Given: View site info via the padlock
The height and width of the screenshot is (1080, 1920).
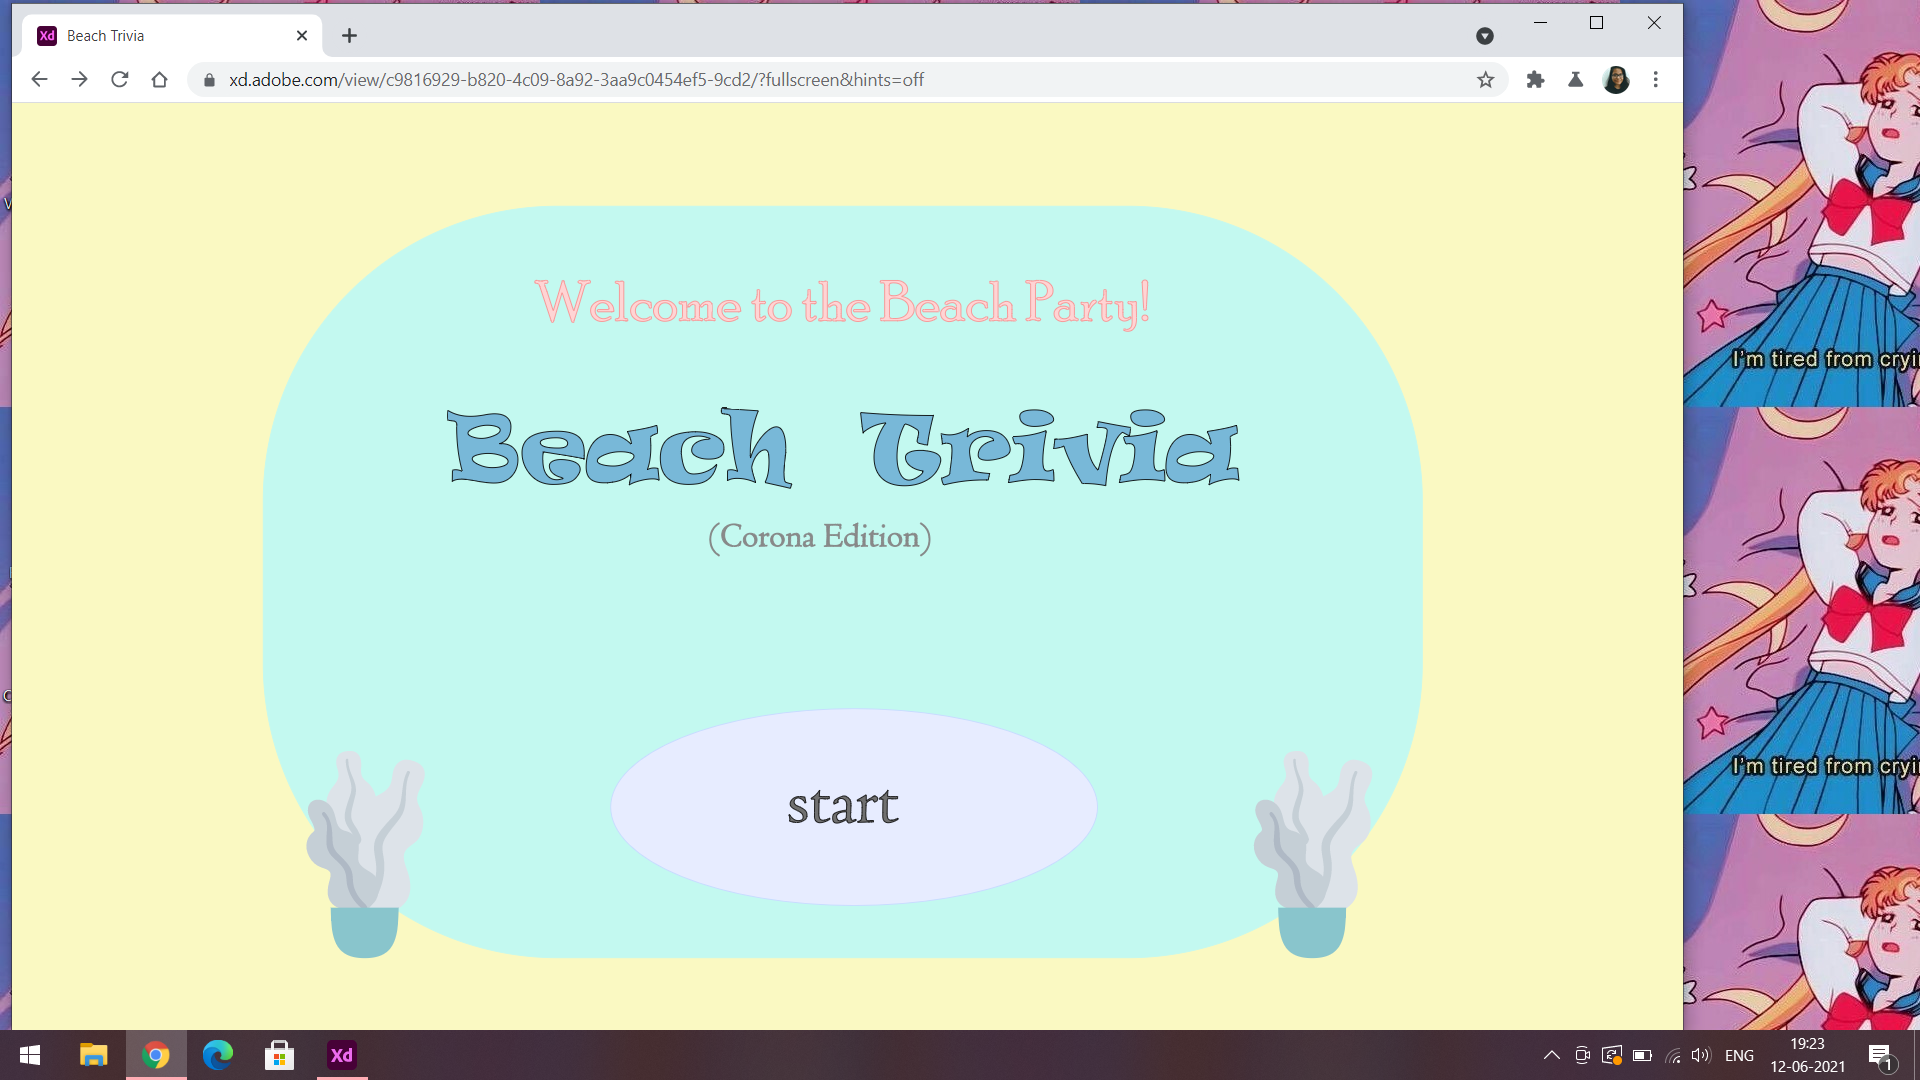Looking at the screenshot, I should click(209, 79).
